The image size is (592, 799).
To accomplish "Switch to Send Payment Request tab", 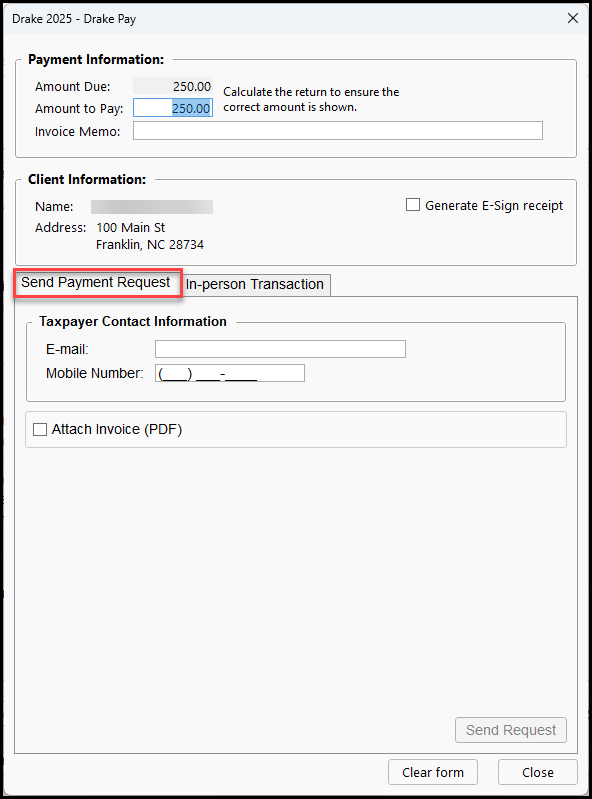I will point(96,282).
